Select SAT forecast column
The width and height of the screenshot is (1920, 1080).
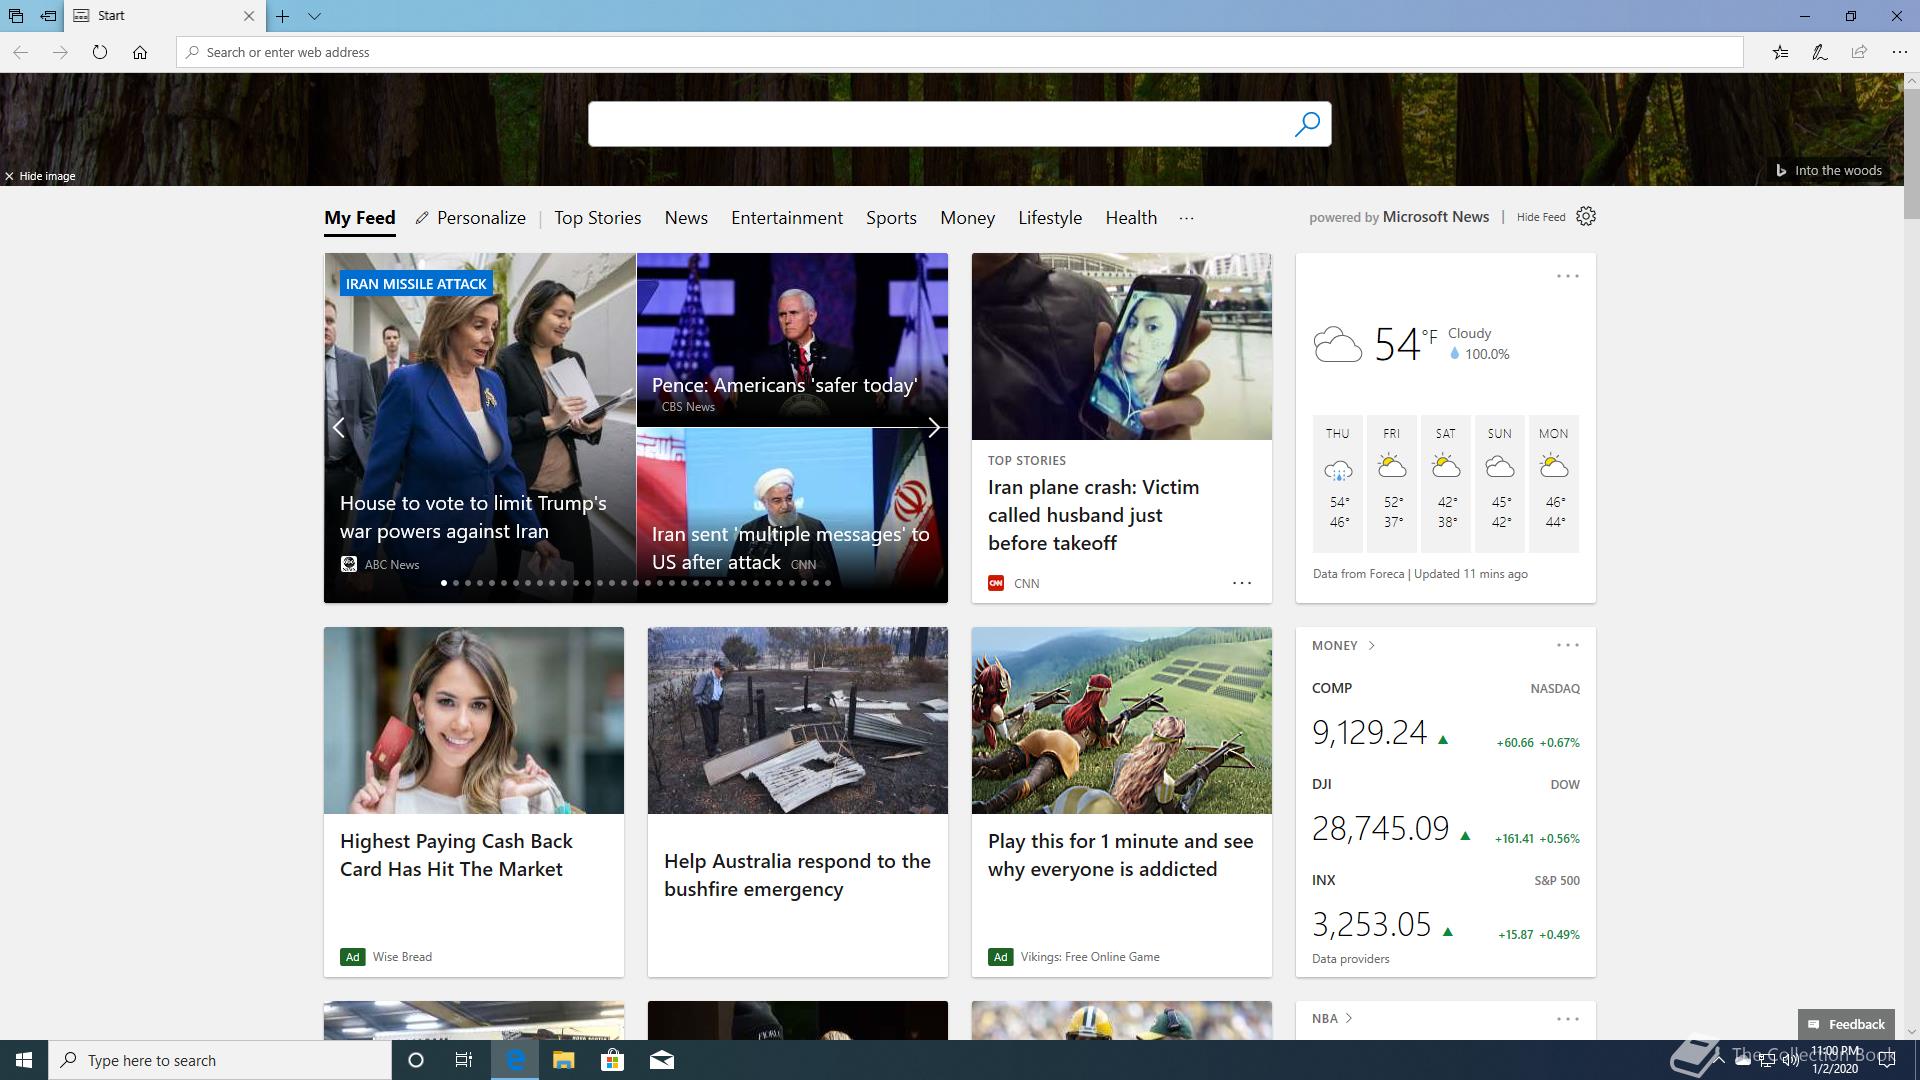(1446, 483)
